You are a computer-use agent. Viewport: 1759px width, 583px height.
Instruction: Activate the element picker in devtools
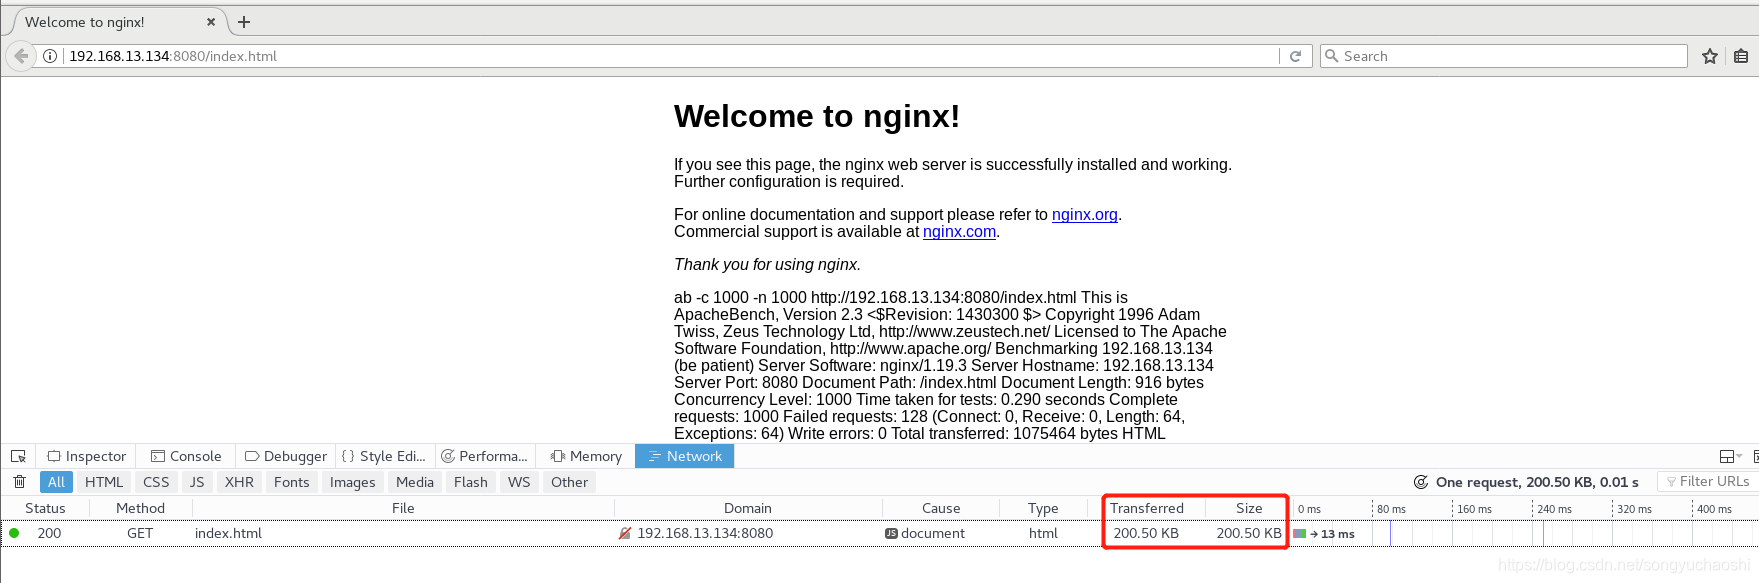pyautogui.click(x=18, y=456)
